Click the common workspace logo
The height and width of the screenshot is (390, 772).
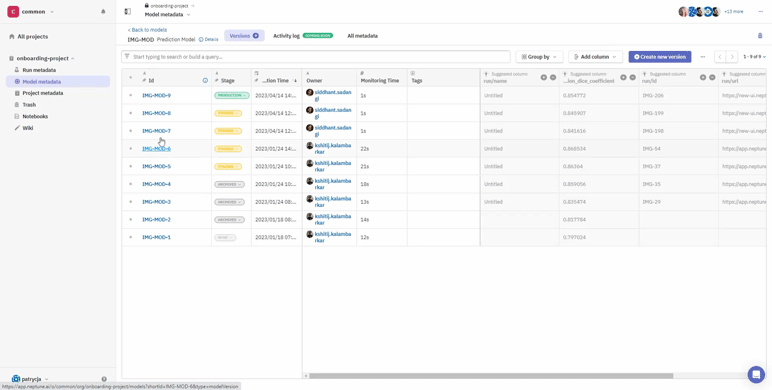tap(13, 11)
